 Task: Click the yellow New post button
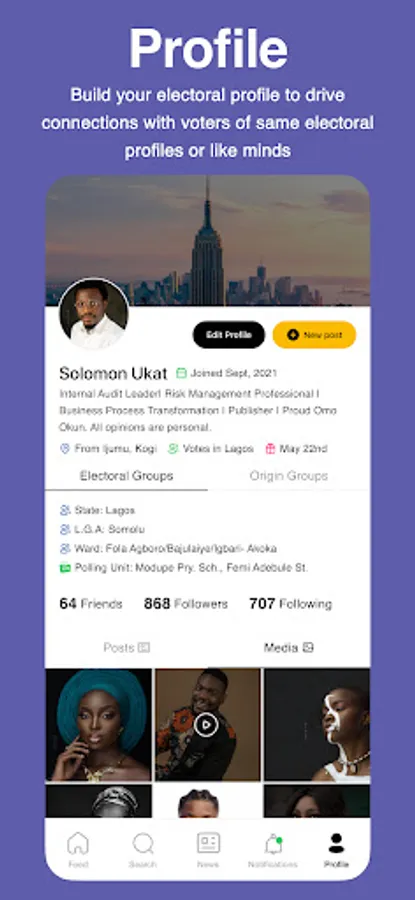315,335
